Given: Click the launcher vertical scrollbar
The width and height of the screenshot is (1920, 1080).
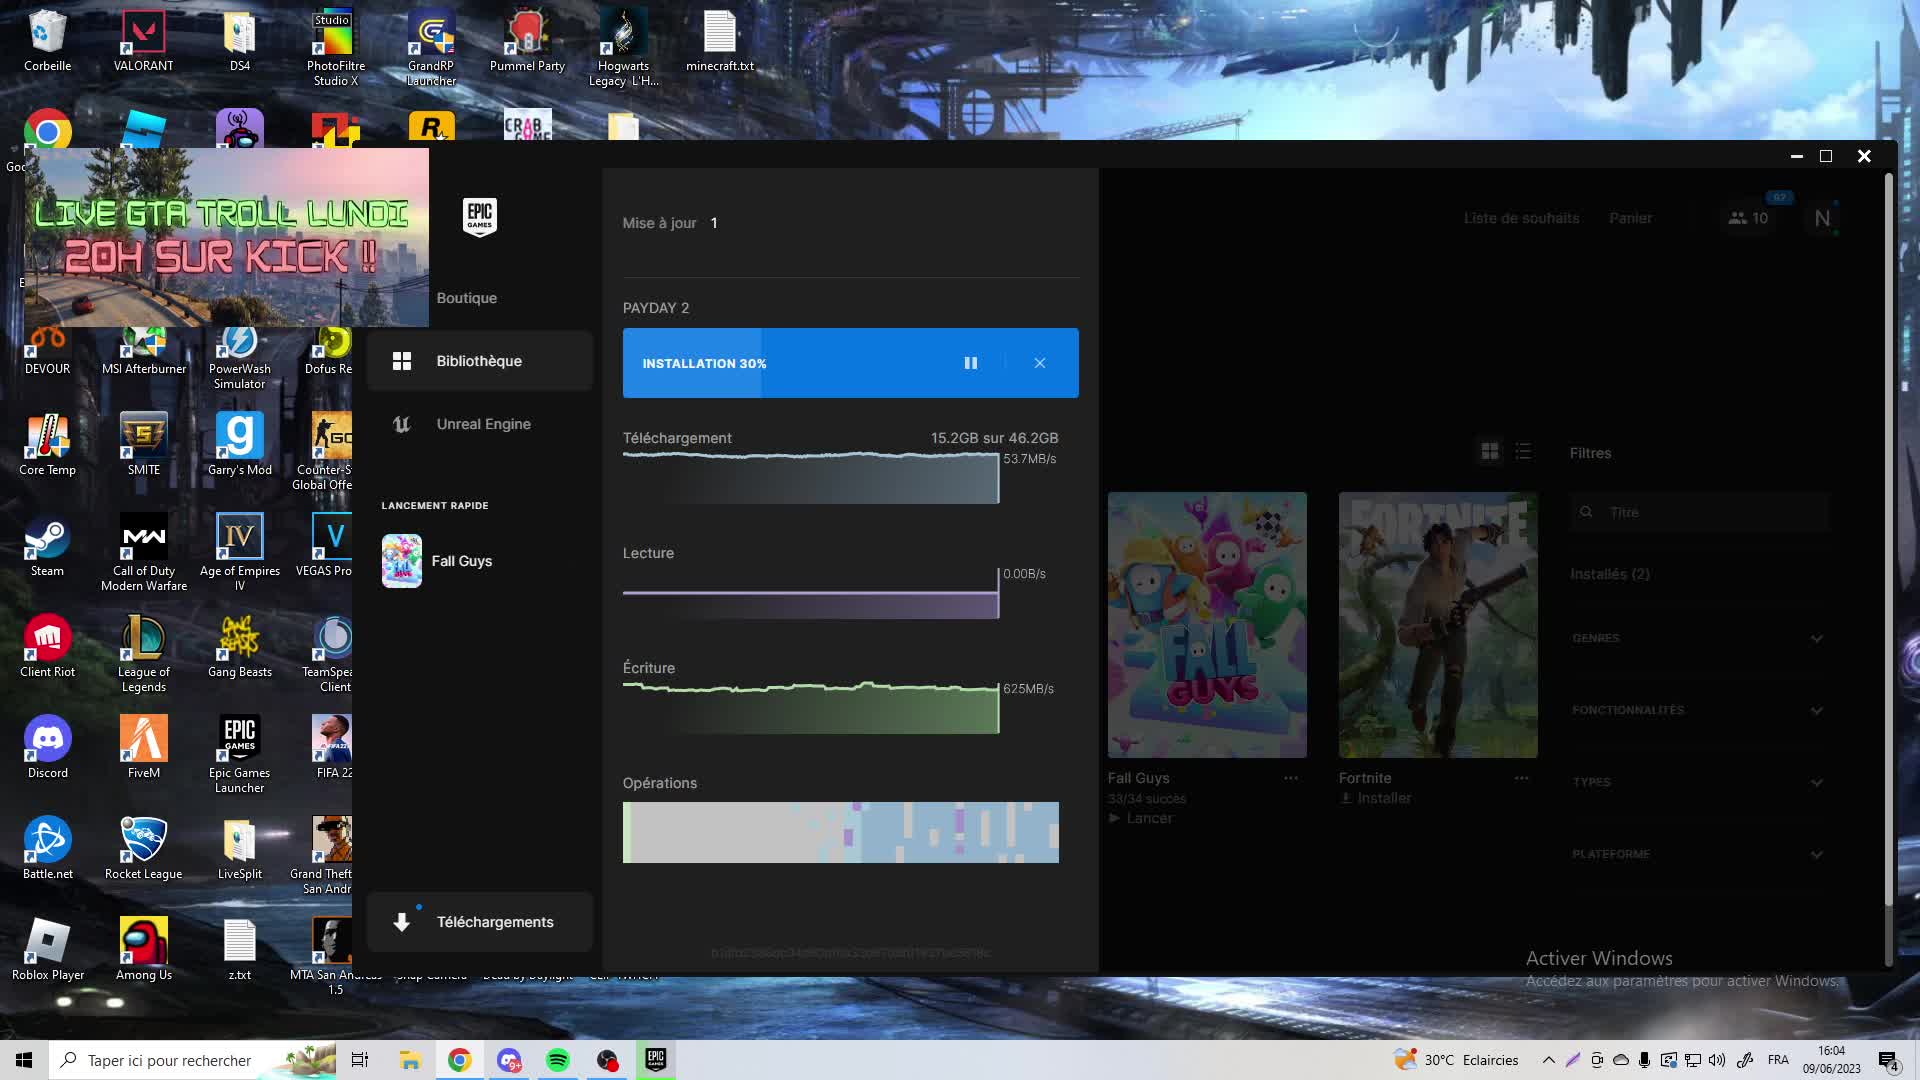Looking at the screenshot, I should pyautogui.click(x=1888, y=540).
